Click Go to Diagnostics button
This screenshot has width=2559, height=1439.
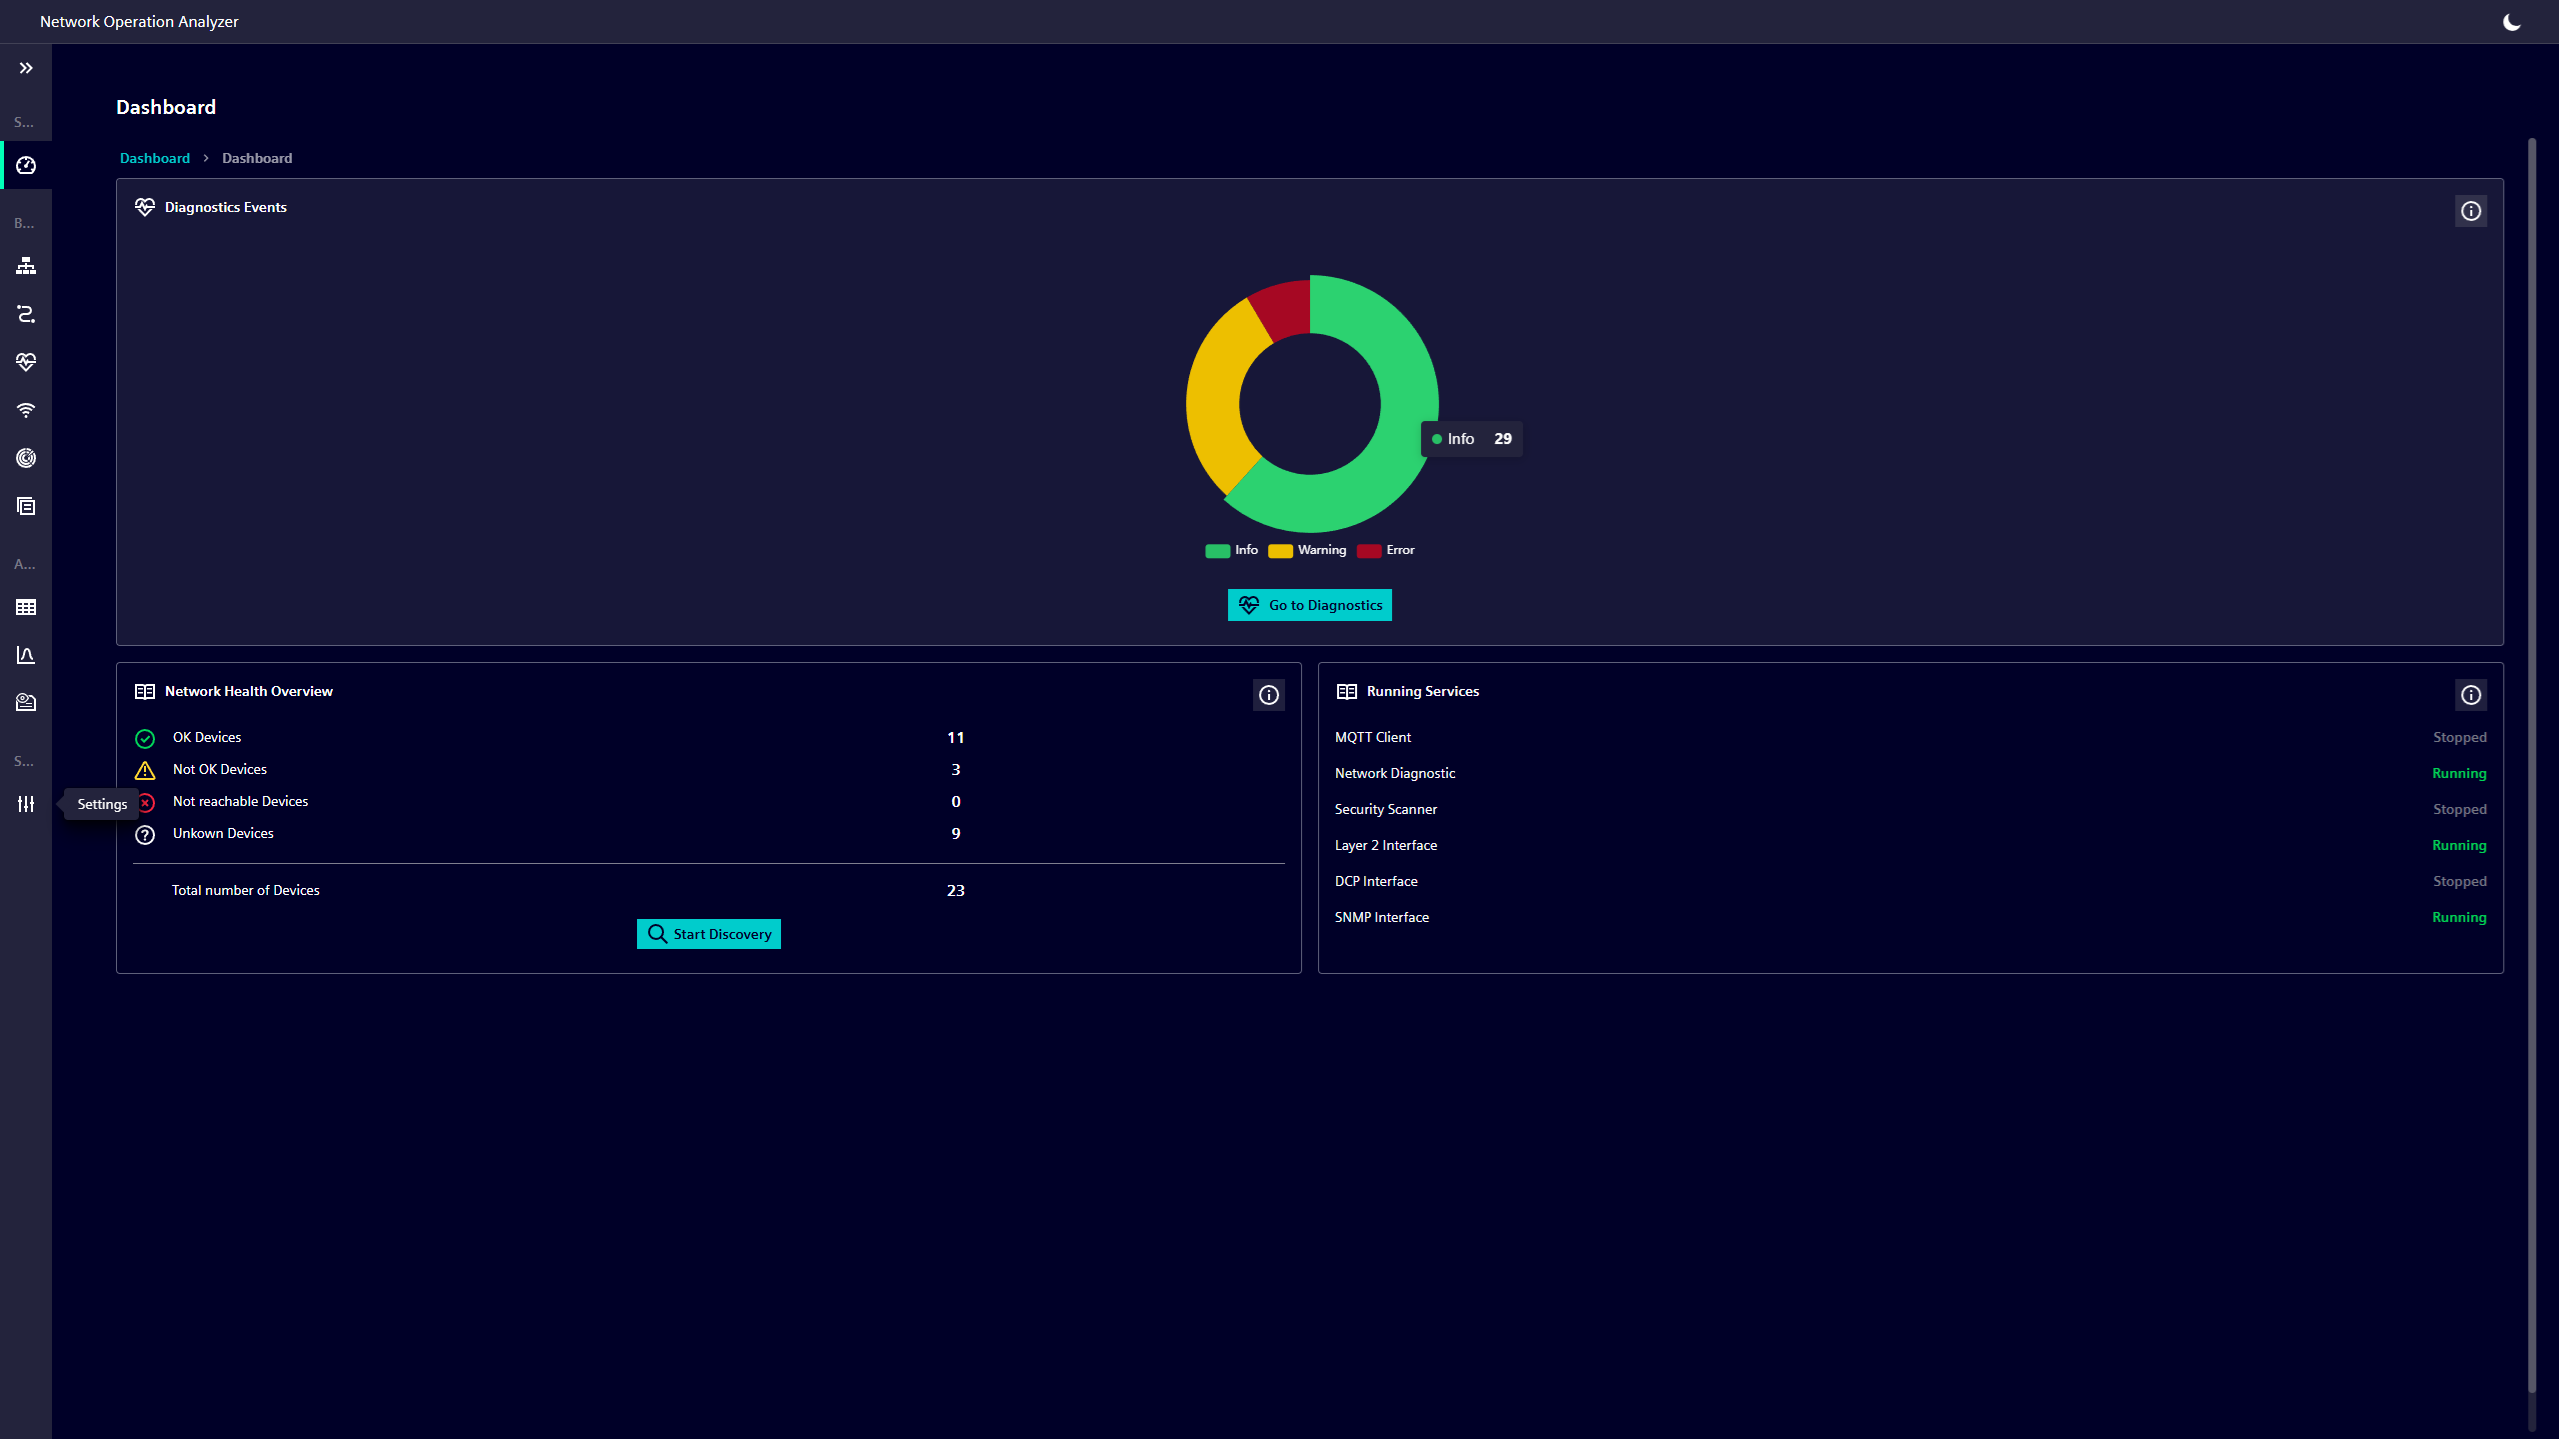1309,605
